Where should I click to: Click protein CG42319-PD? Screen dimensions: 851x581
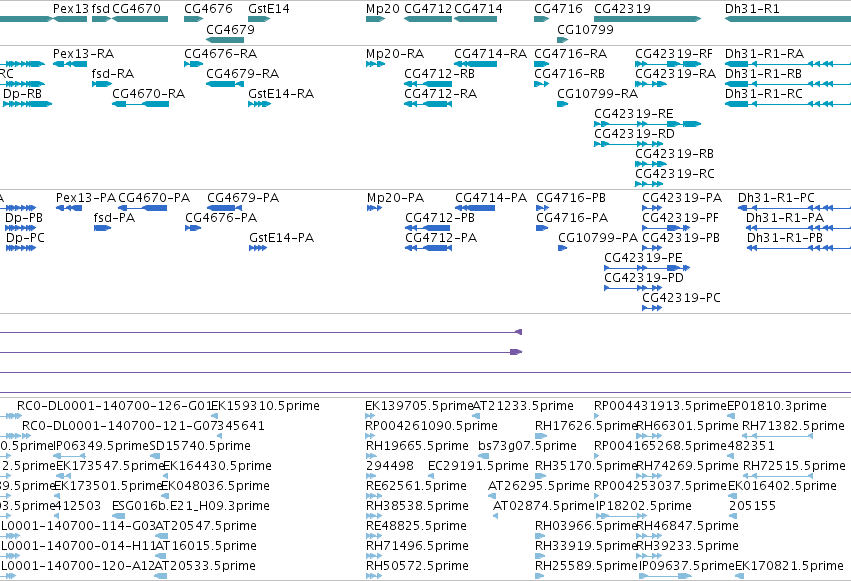(x=633, y=289)
